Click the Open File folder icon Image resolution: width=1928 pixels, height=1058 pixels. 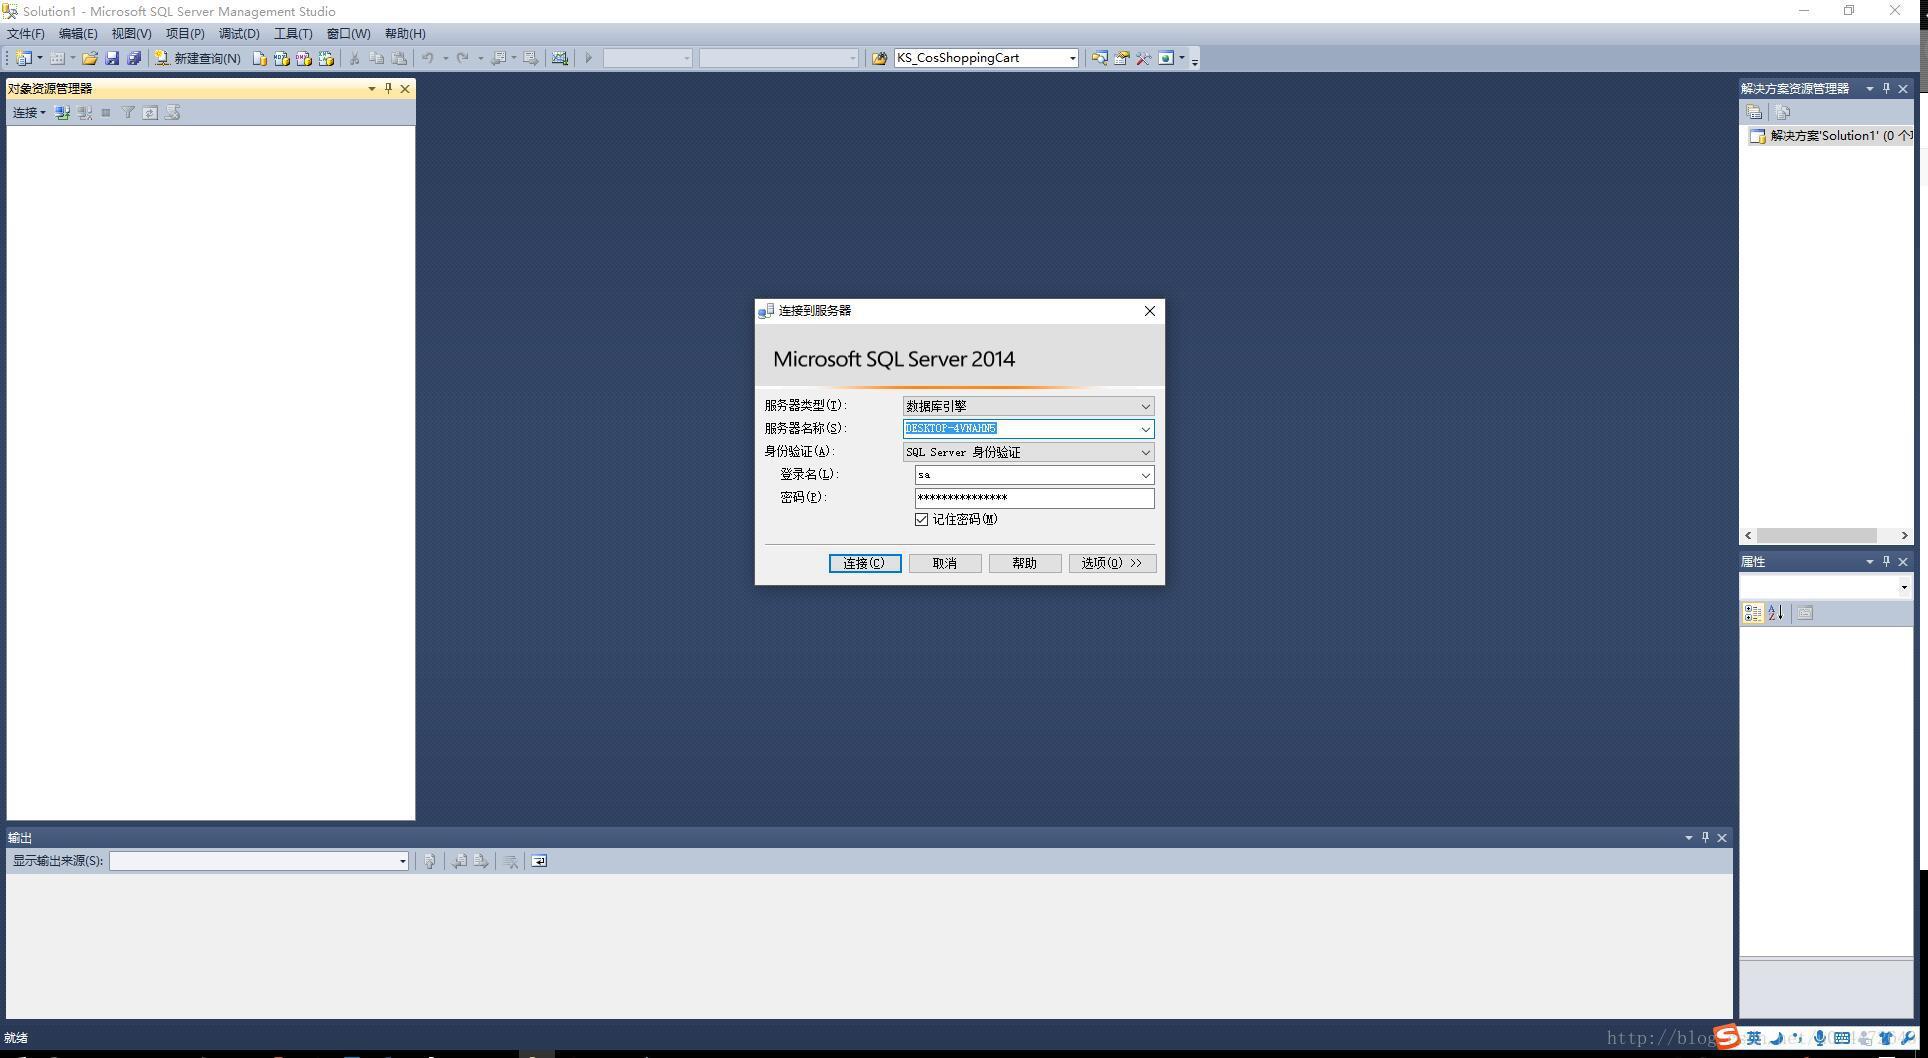coord(90,58)
